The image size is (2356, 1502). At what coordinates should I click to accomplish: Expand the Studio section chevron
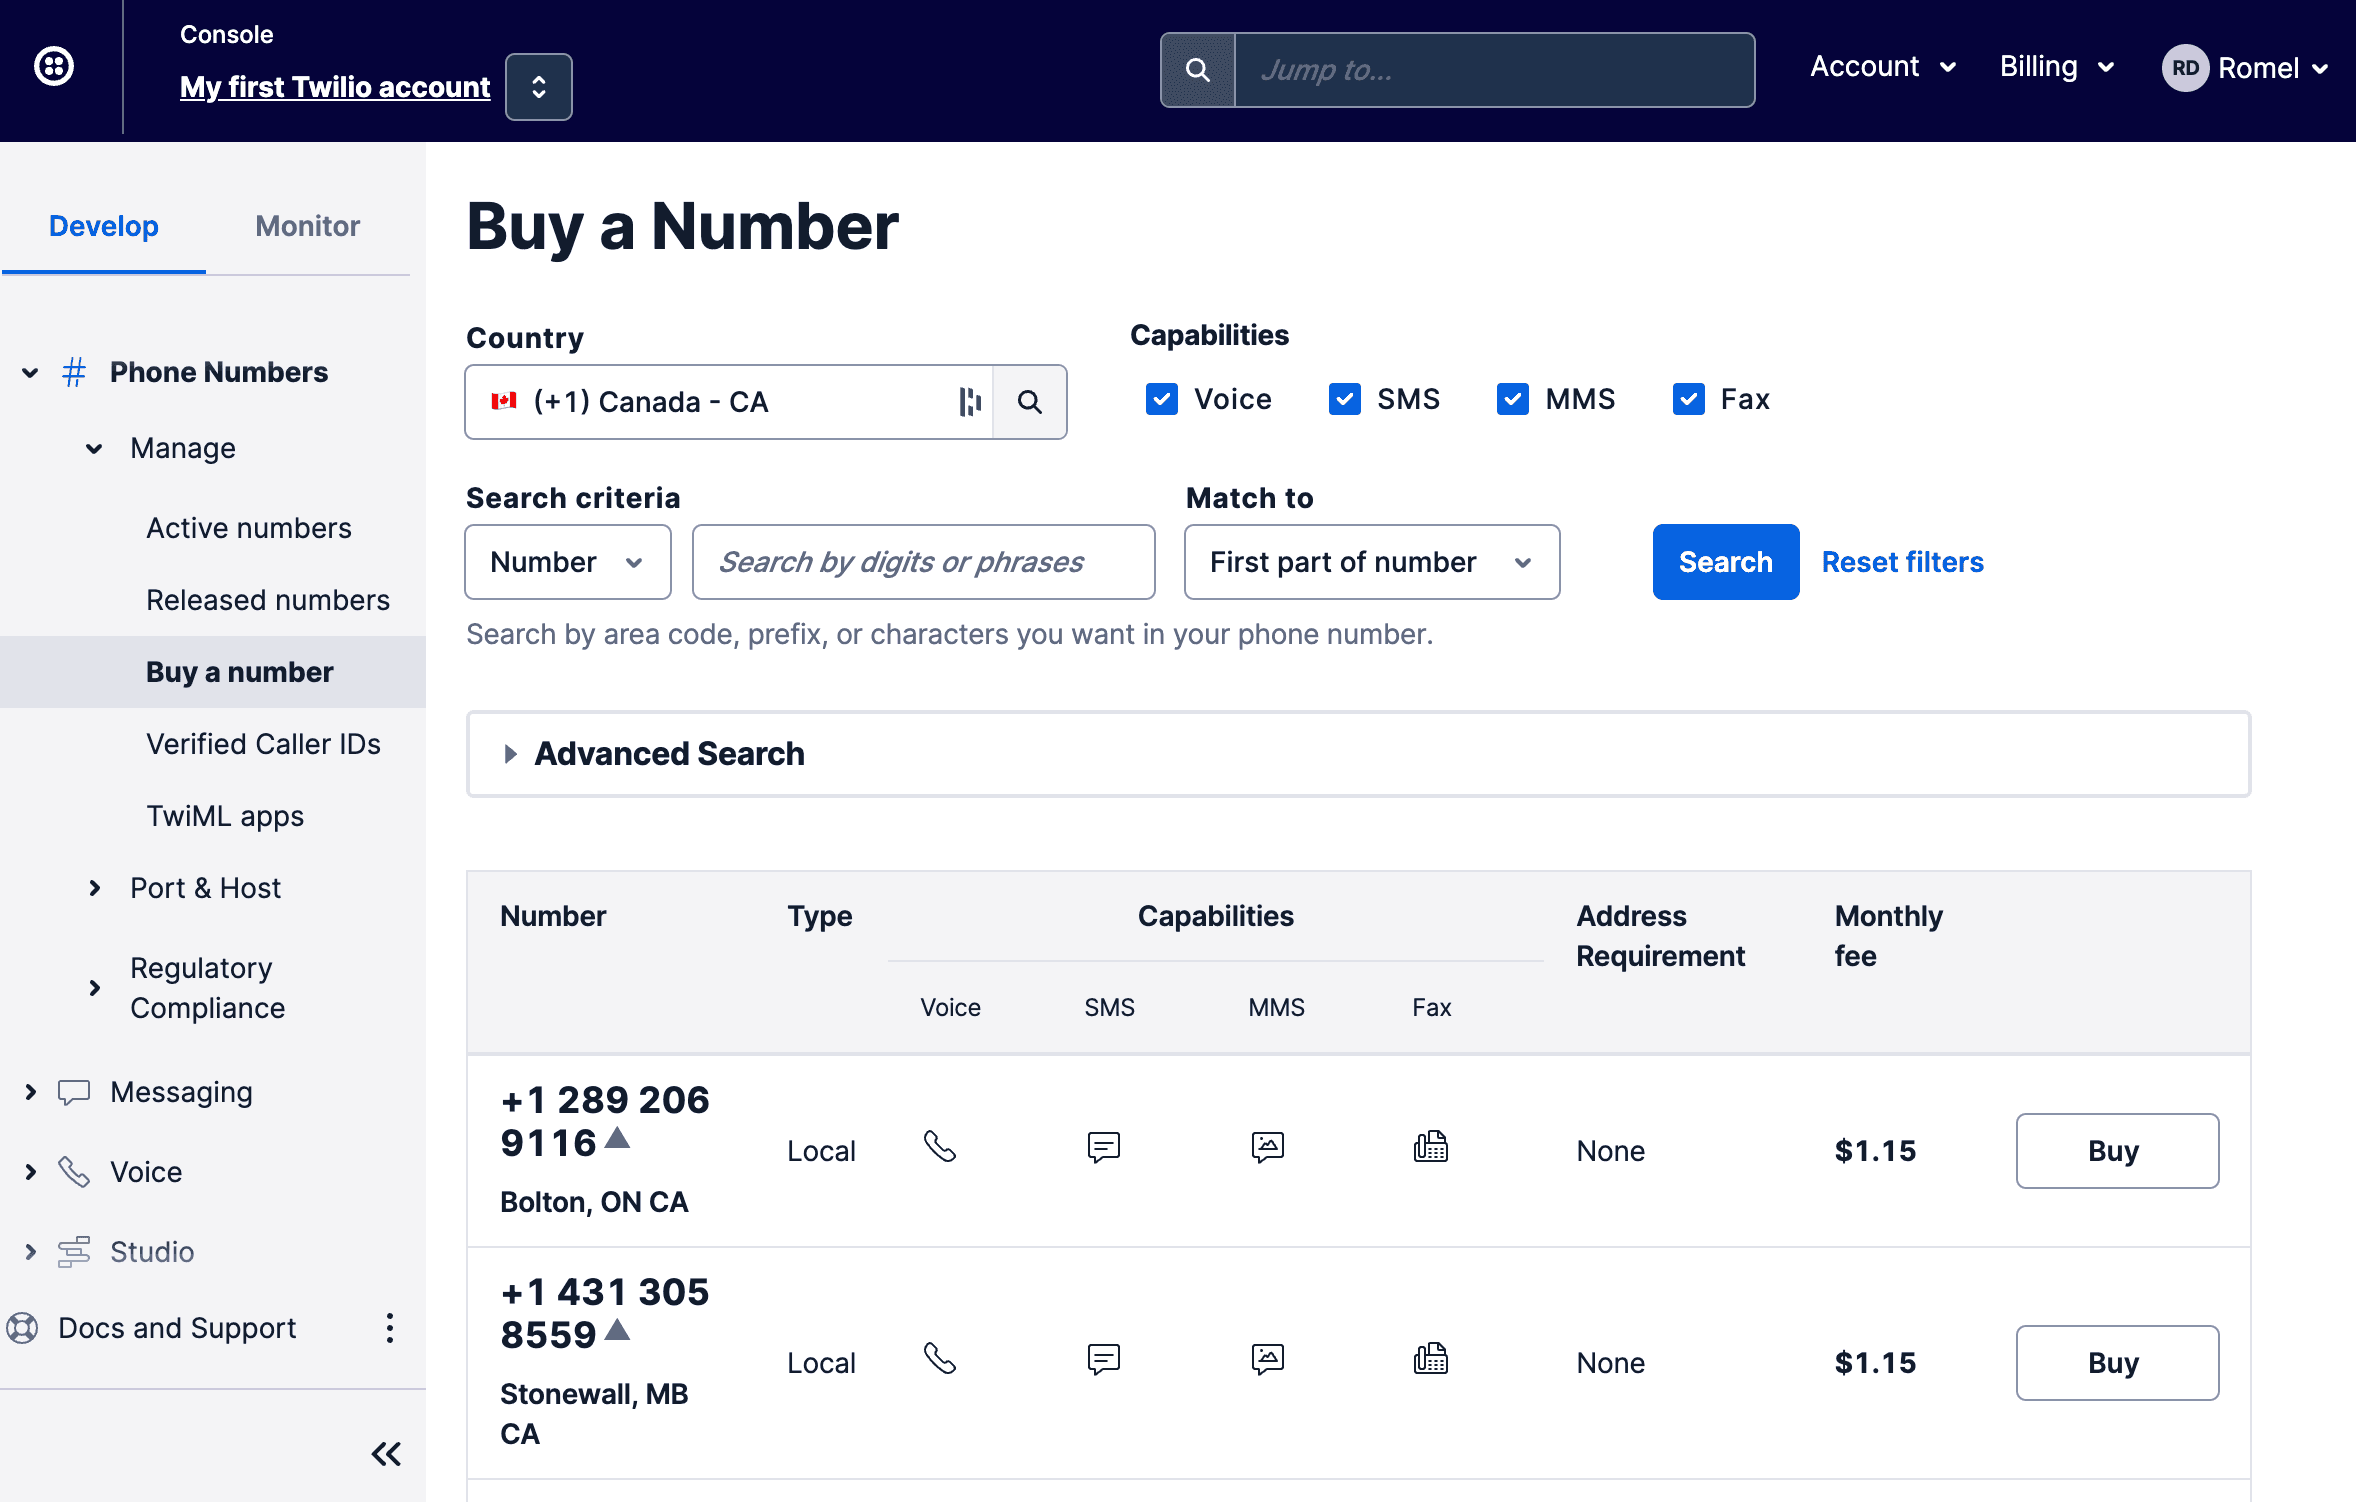30,1252
